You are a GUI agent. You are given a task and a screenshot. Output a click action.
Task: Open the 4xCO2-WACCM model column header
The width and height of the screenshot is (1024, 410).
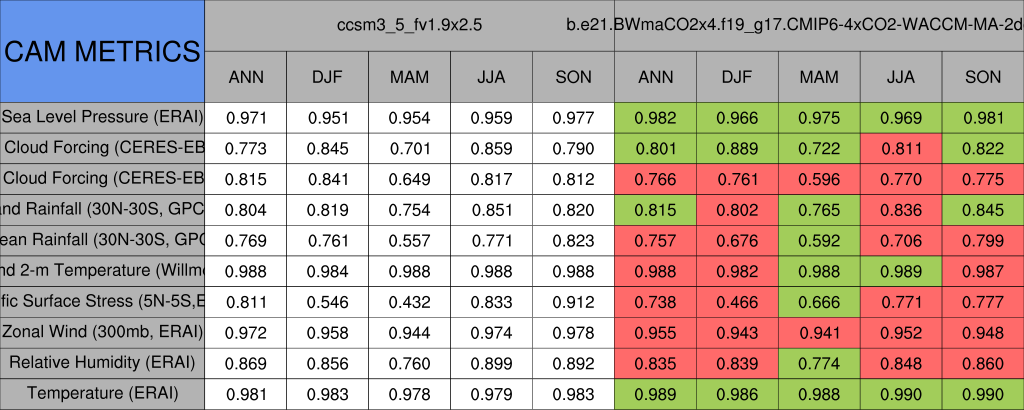(x=818, y=26)
